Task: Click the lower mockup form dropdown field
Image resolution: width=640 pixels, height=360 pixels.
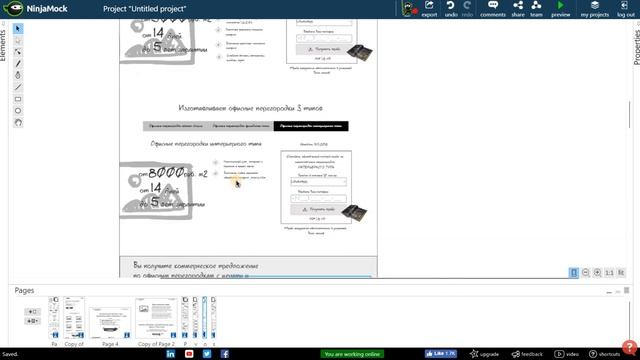Action: pyautogui.click(x=318, y=182)
